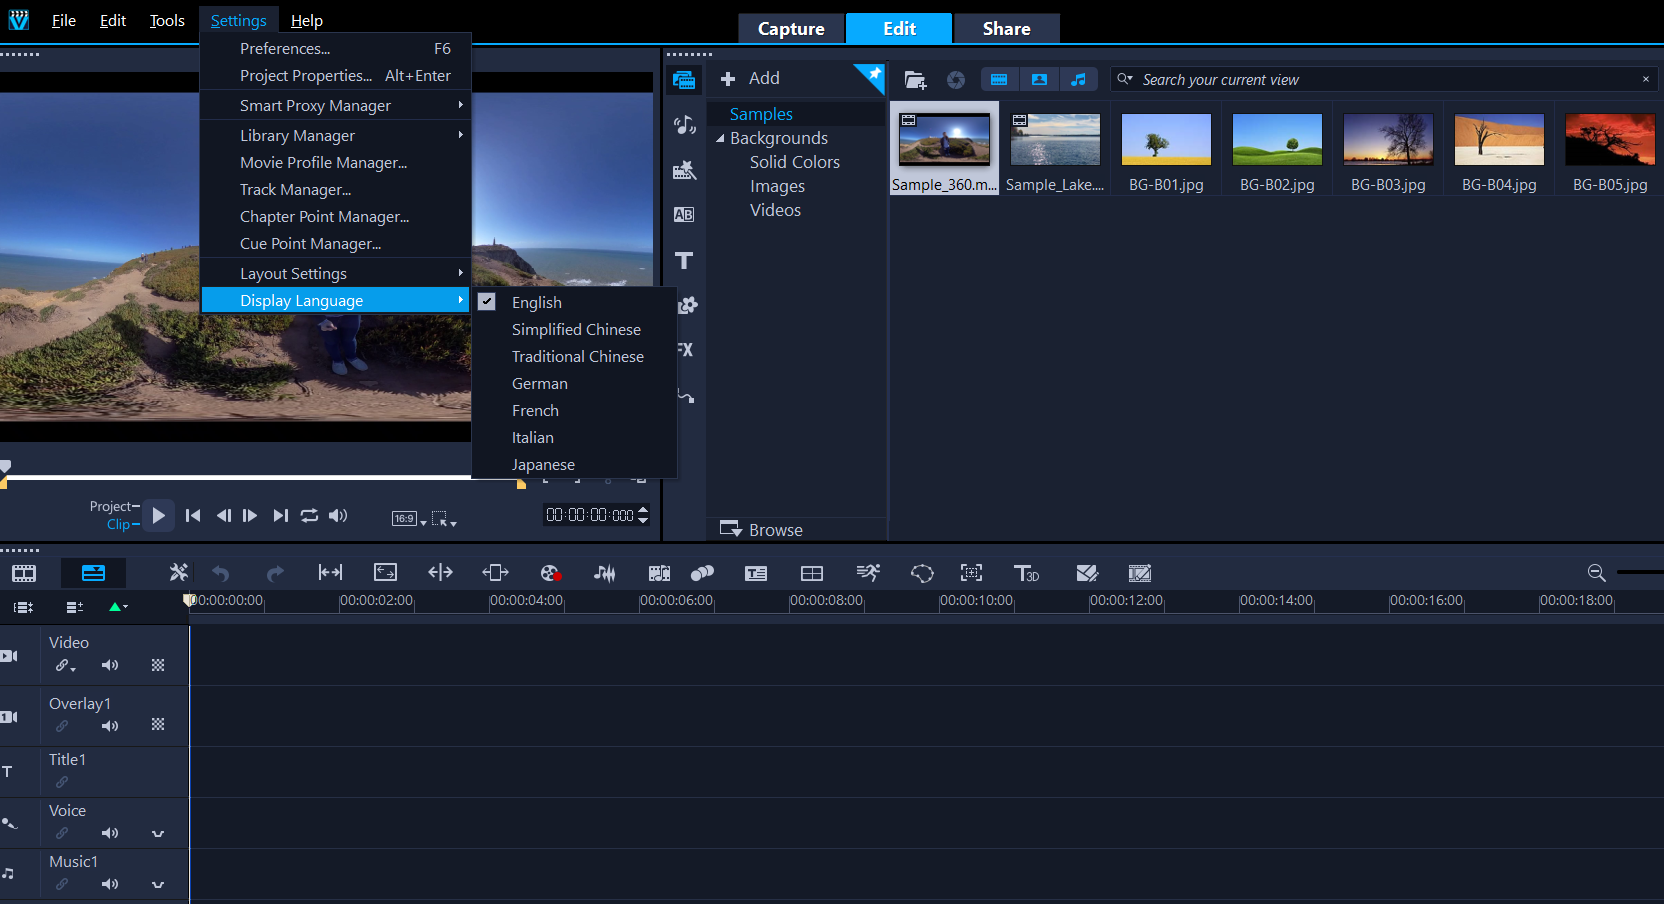Screen dimensions: 1664x904
Task: Select Clip preview mode label
Action: (x=118, y=524)
